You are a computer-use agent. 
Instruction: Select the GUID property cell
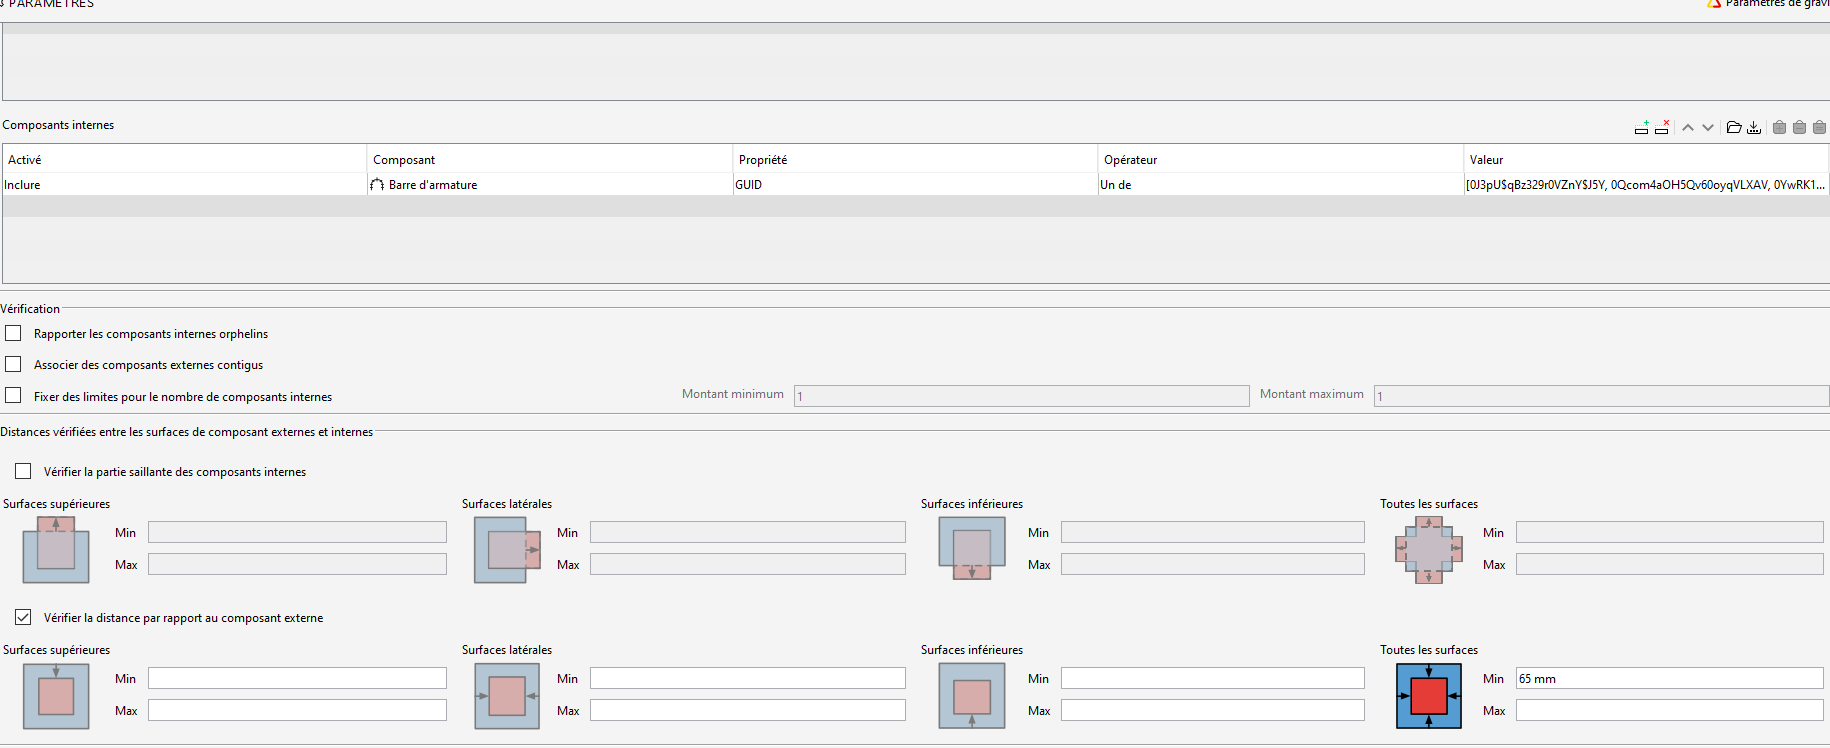(915, 185)
